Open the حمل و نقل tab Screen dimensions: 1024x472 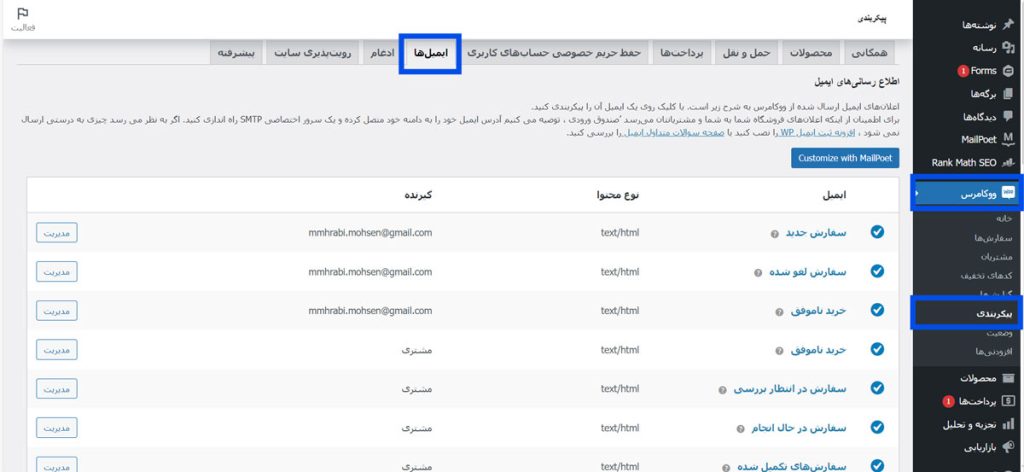[746, 53]
